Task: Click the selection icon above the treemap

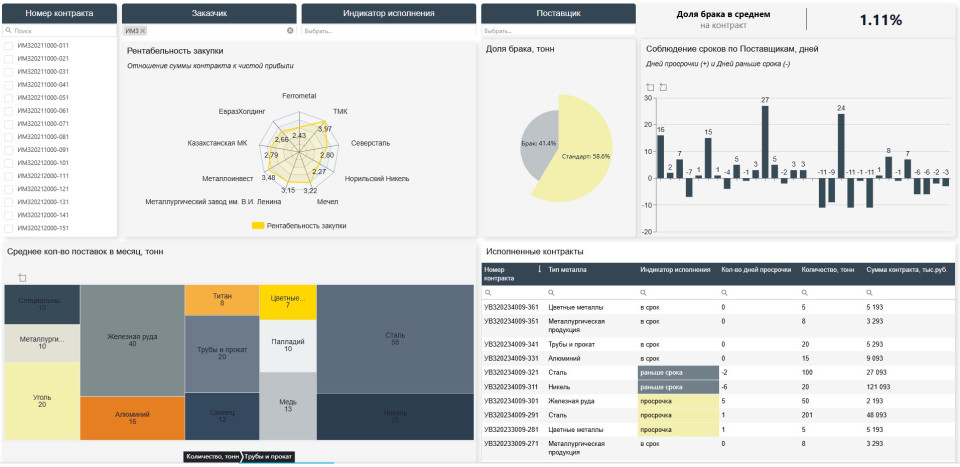Action: (22, 277)
